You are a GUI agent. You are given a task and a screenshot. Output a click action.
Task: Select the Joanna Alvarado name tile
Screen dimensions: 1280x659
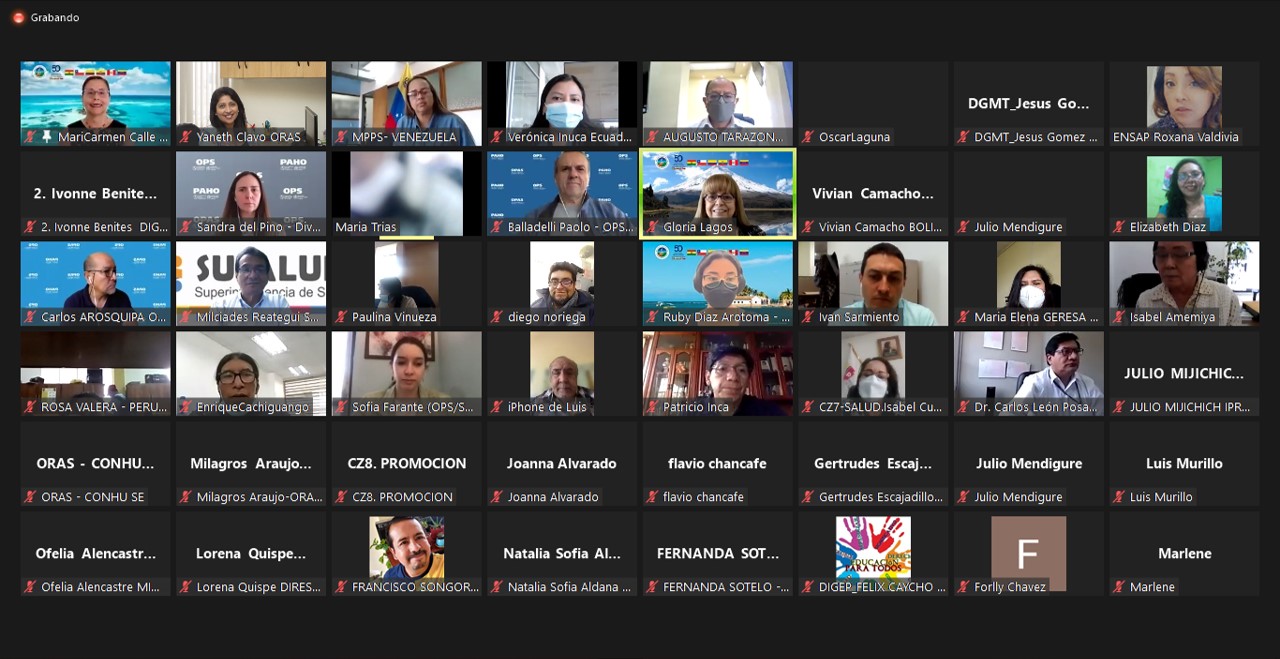pyautogui.click(x=561, y=464)
